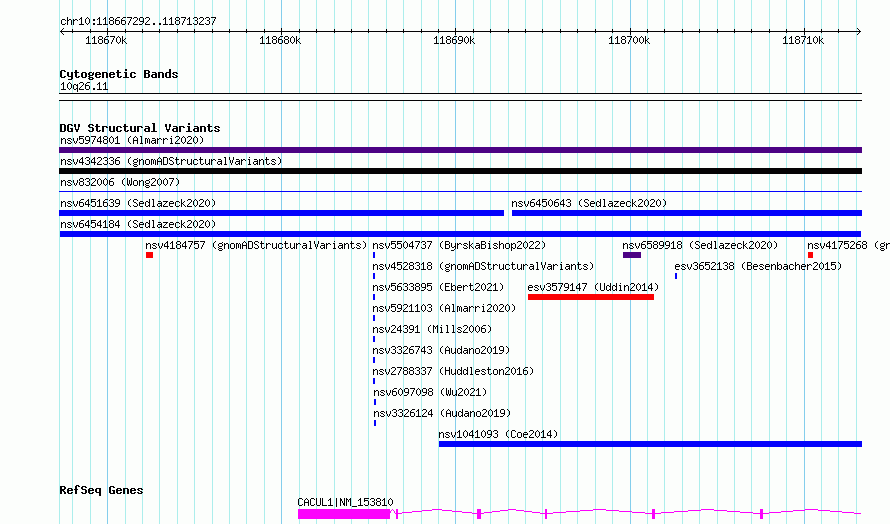Viewport: 890px width, 524px height.
Task: Open the nsv832006 (Wong2007) label
Action: tap(120, 182)
